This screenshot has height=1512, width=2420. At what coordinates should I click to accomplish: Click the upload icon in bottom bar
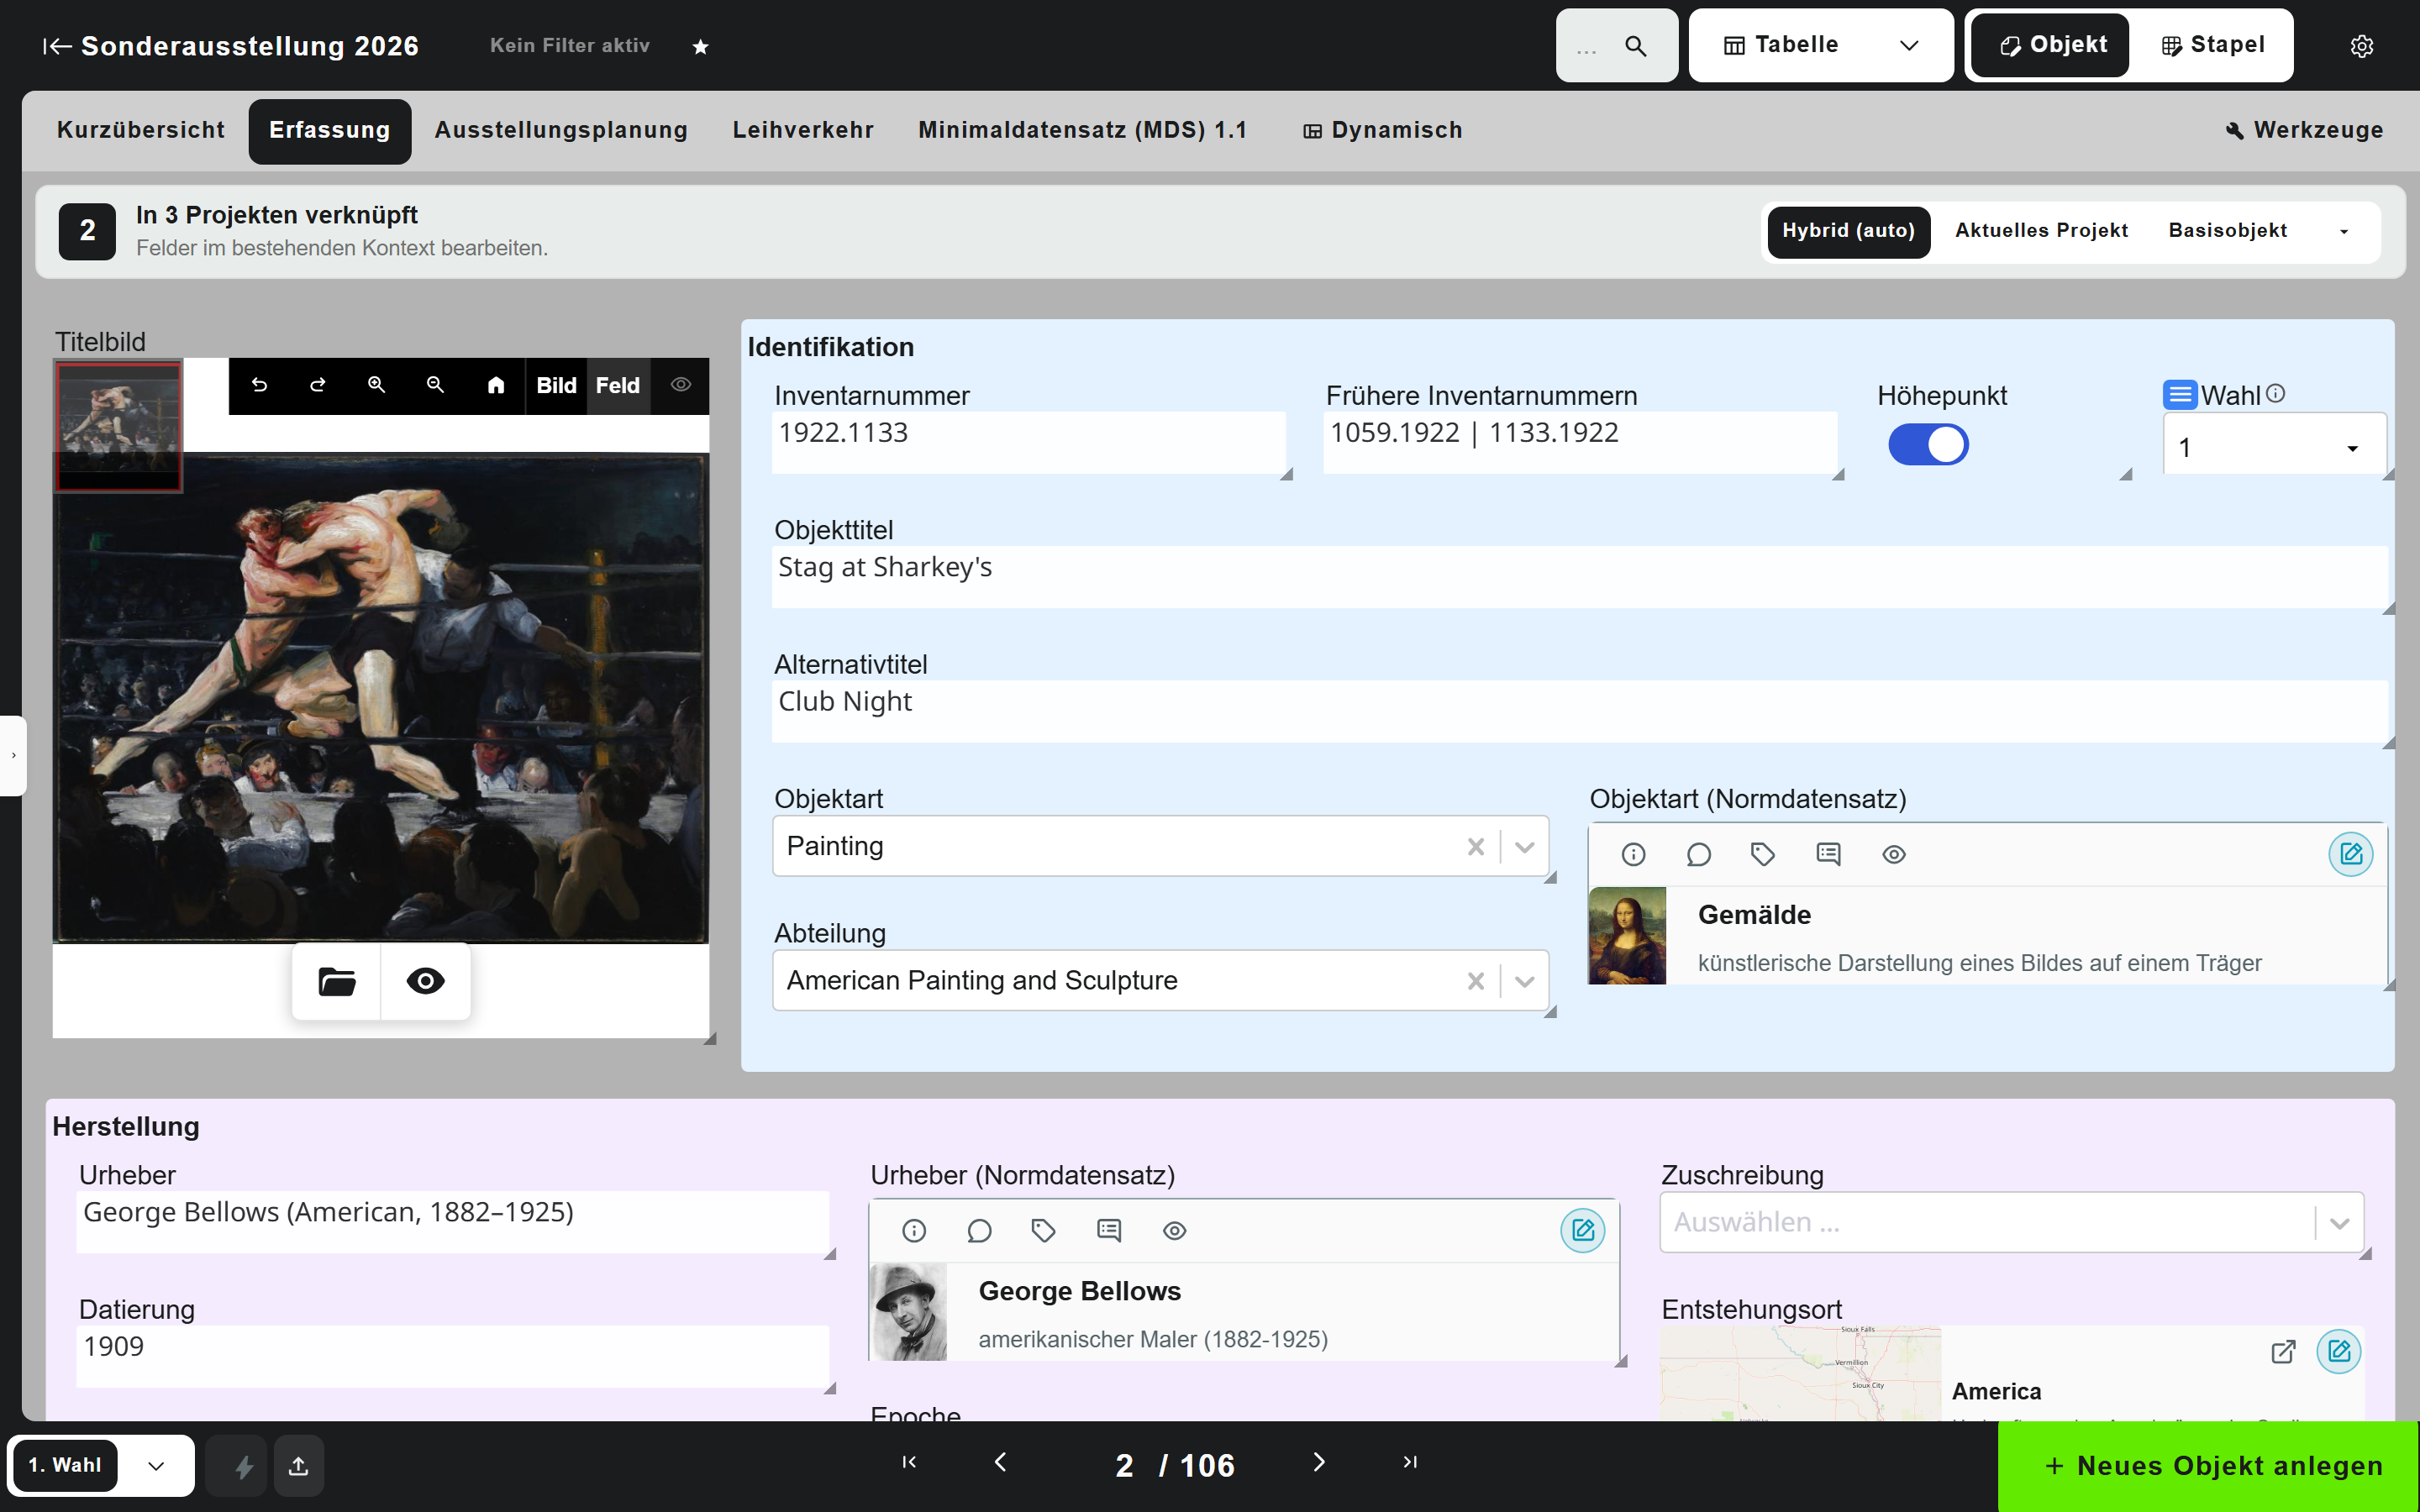click(x=298, y=1466)
